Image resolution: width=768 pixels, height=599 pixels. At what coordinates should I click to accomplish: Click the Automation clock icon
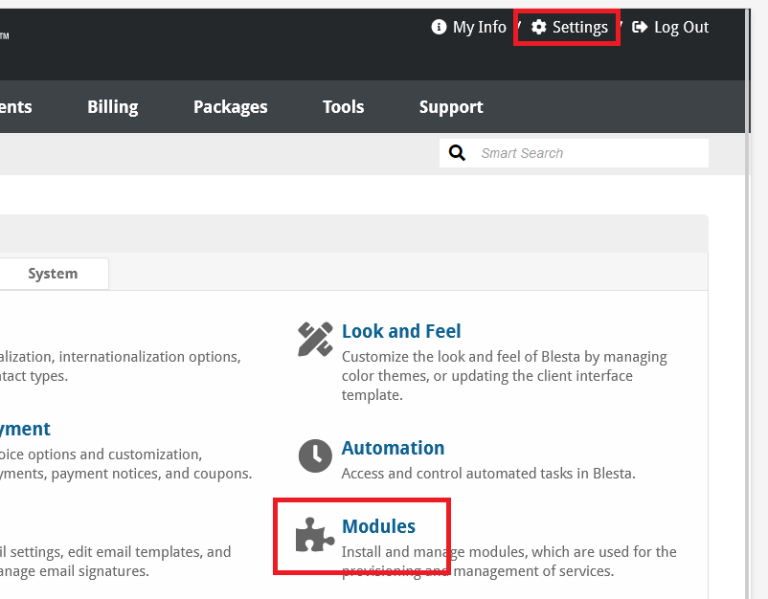point(315,455)
